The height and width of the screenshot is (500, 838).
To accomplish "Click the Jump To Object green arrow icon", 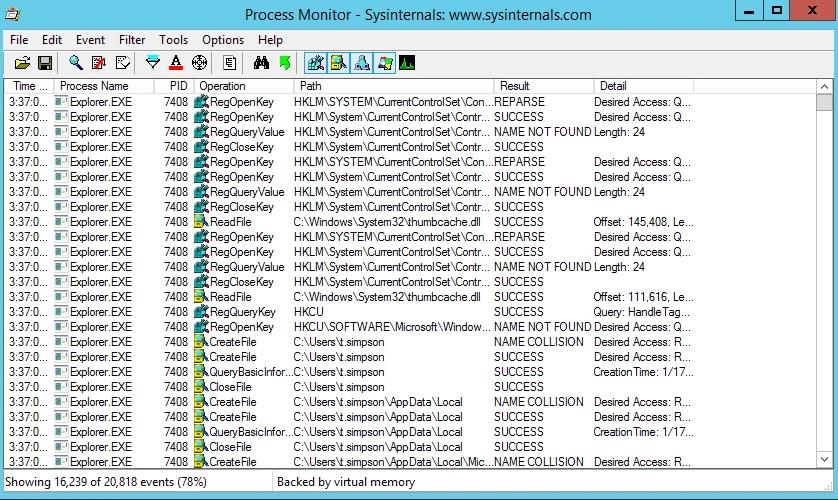I will pos(285,63).
